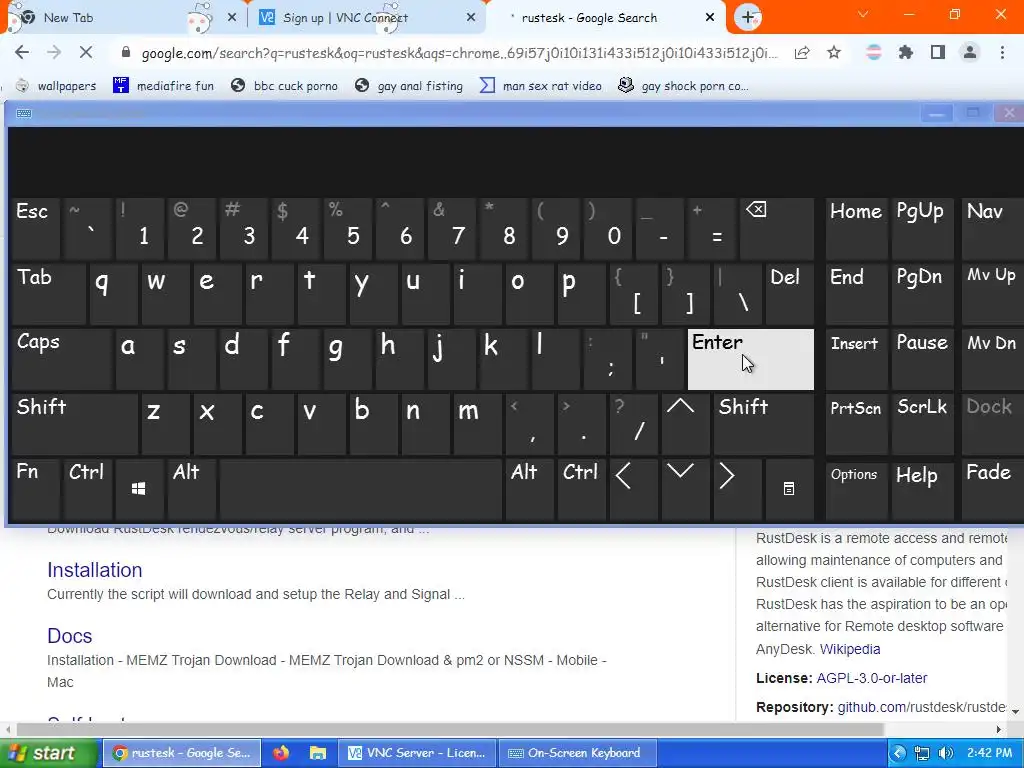Viewport: 1024px width, 768px height.
Task: Go back in Chrome history
Action: (x=22, y=53)
